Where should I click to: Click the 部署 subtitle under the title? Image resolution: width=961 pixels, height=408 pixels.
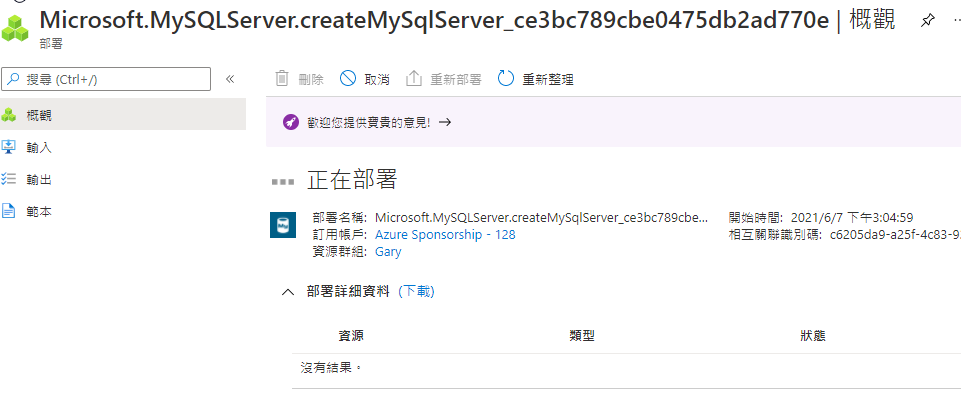[51, 44]
